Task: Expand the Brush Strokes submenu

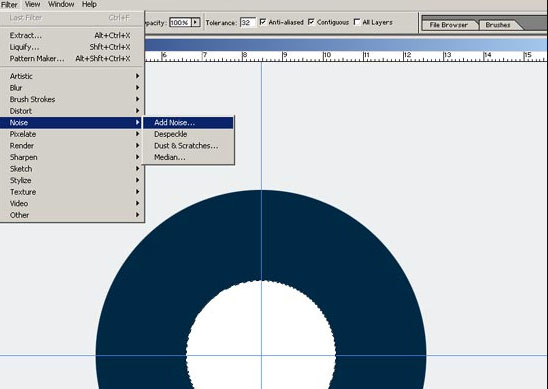Action: click(72, 99)
